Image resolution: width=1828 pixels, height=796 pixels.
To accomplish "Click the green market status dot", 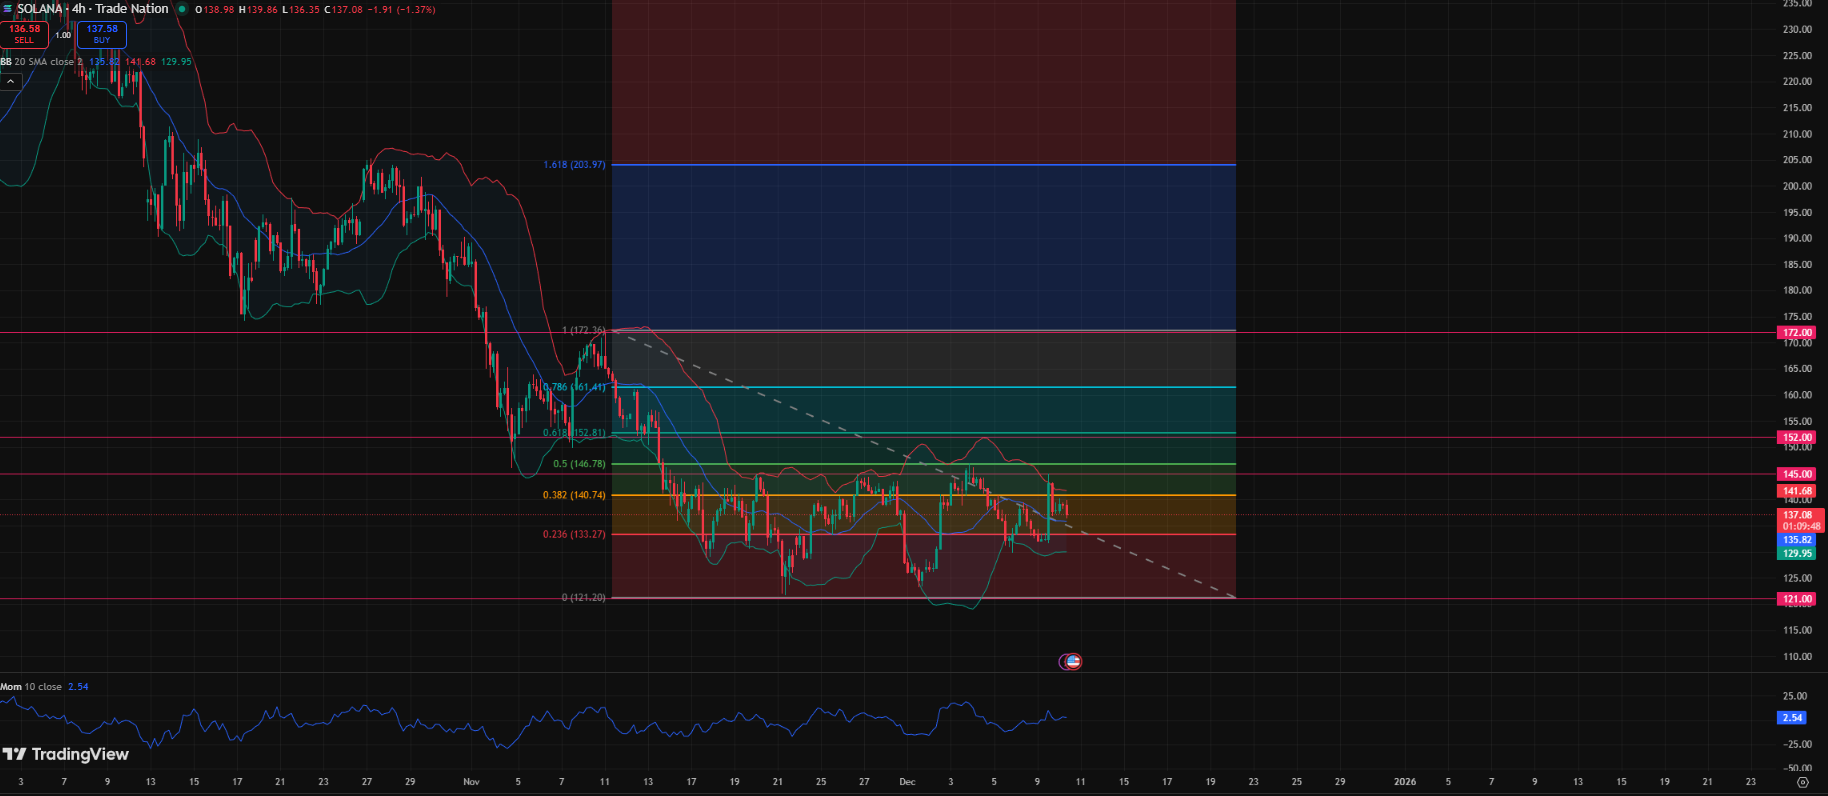I will (x=182, y=9).
